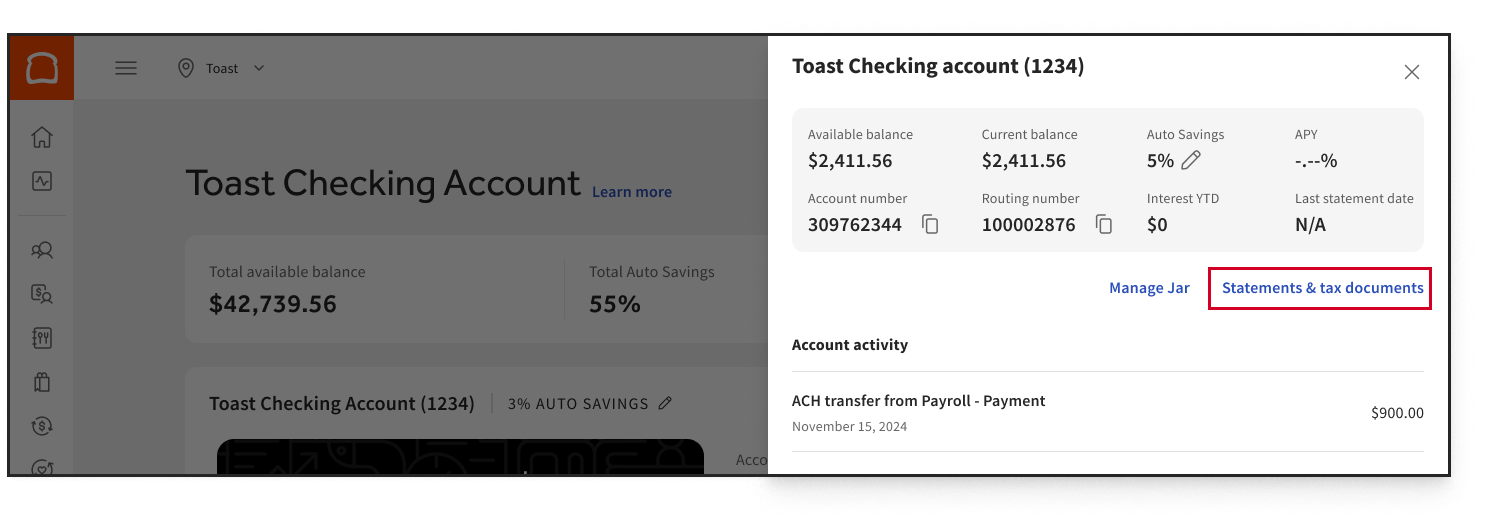This screenshot has width=1492, height=528.
Task: Open the dollar refresh sidebar icon
Action: coord(42,426)
